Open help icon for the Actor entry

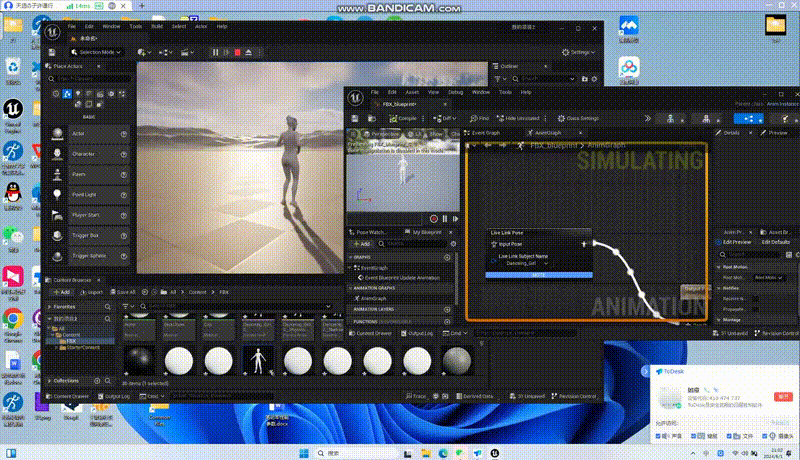pos(123,134)
